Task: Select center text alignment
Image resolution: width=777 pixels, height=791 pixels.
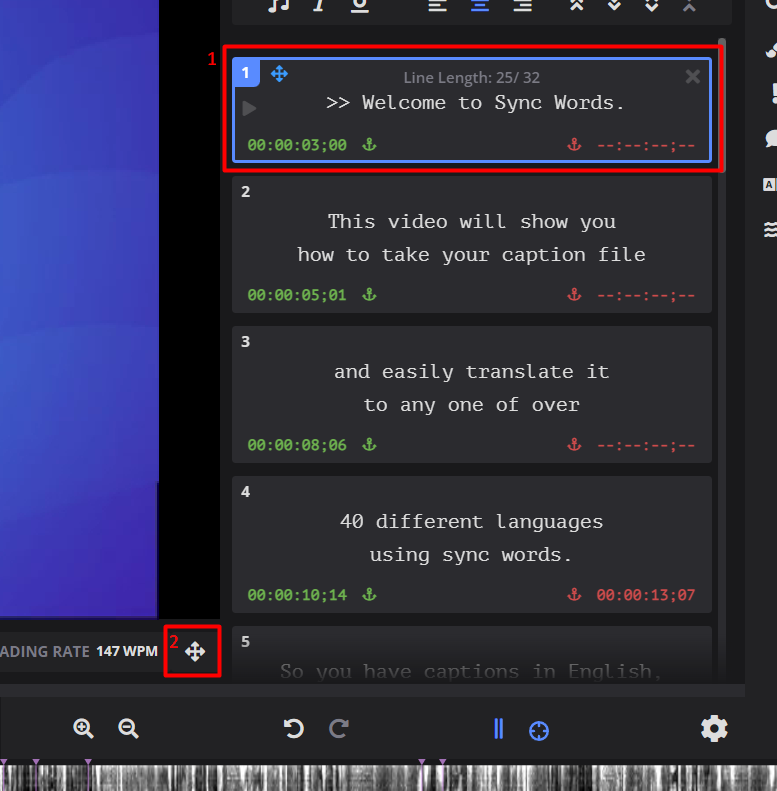Action: [480, 5]
